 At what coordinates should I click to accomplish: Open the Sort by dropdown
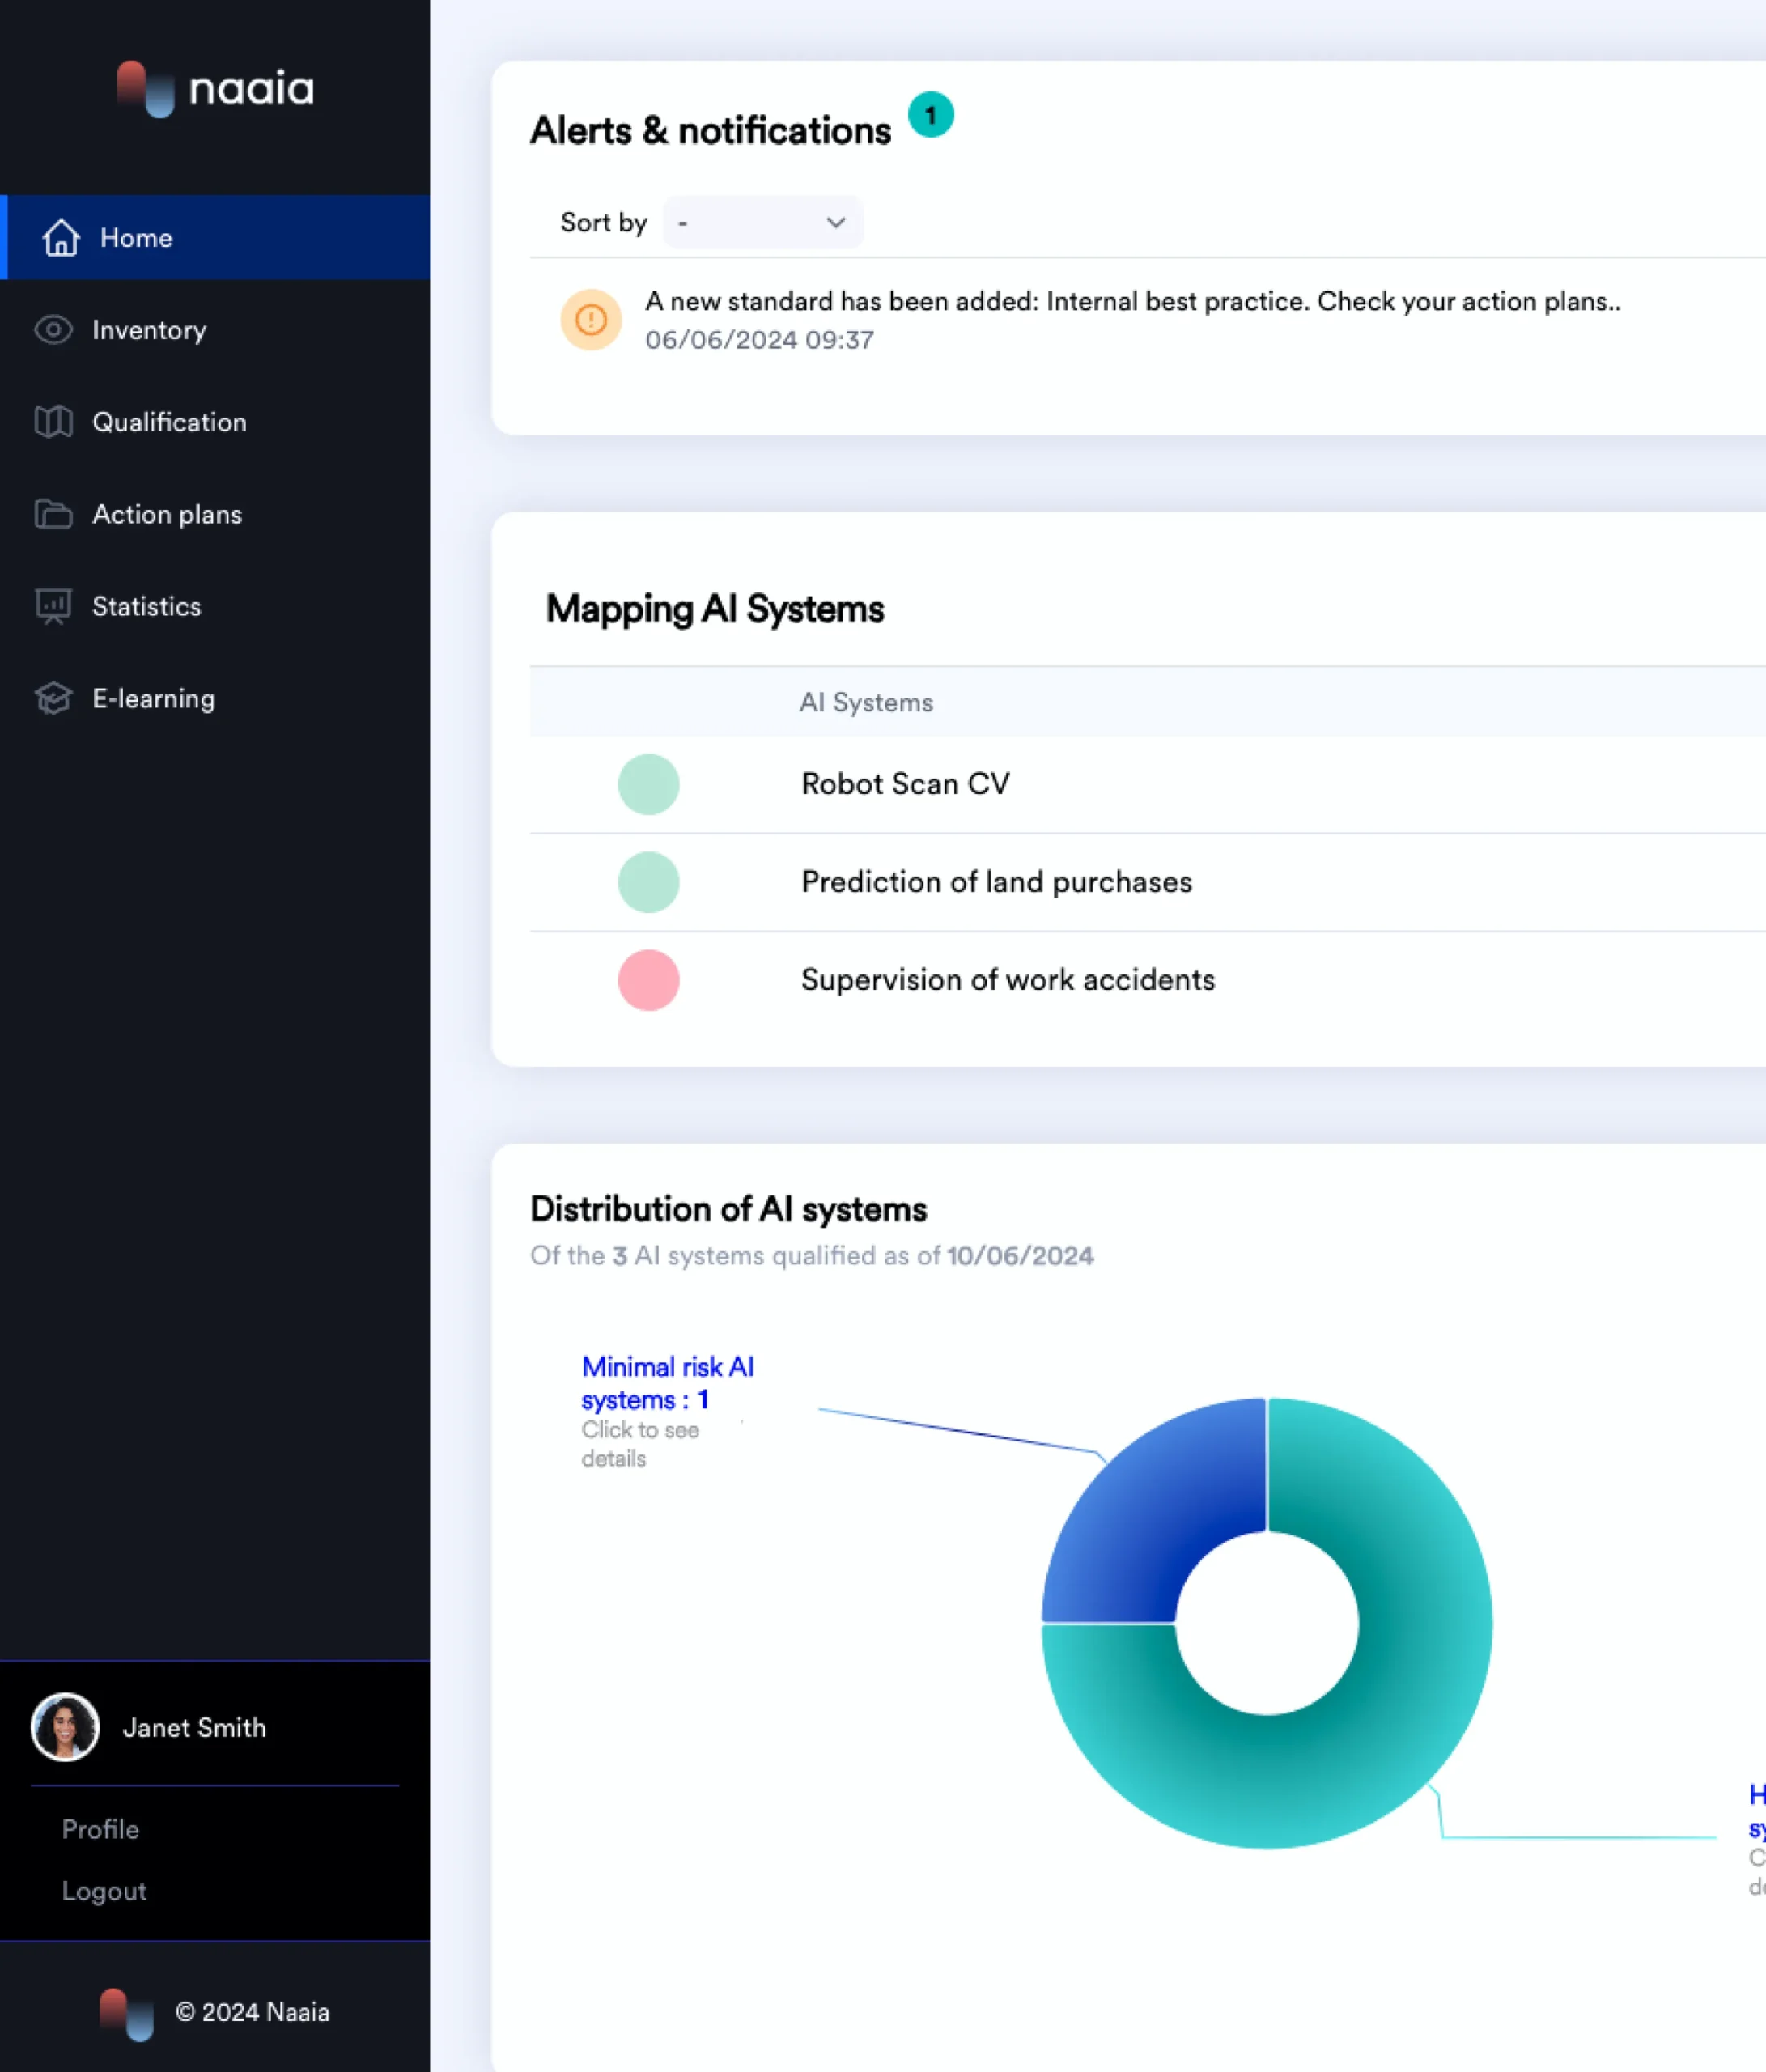click(x=762, y=223)
